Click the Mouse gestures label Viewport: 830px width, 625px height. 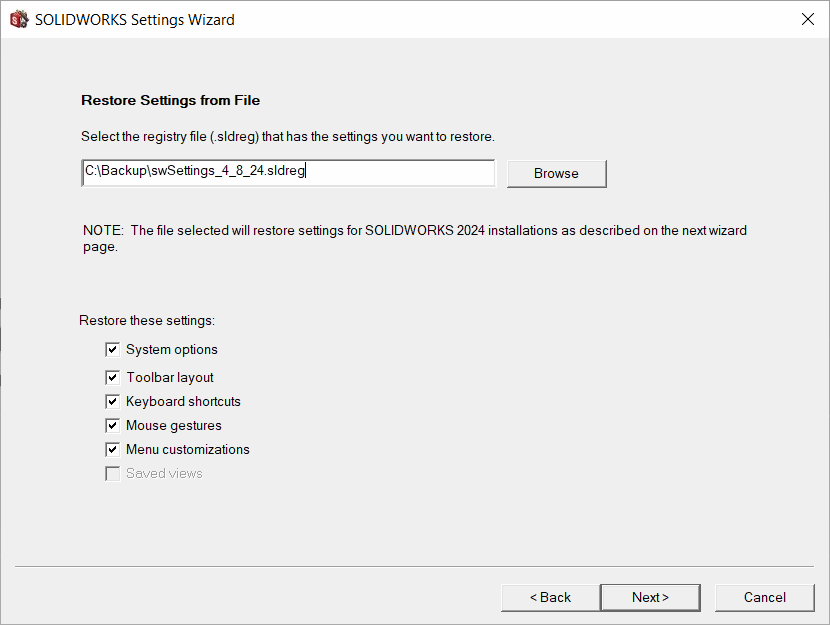tap(173, 425)
